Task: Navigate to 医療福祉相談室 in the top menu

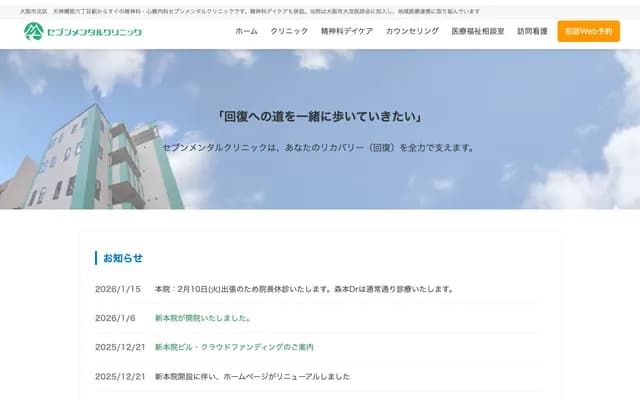Action: coord(478,32)
